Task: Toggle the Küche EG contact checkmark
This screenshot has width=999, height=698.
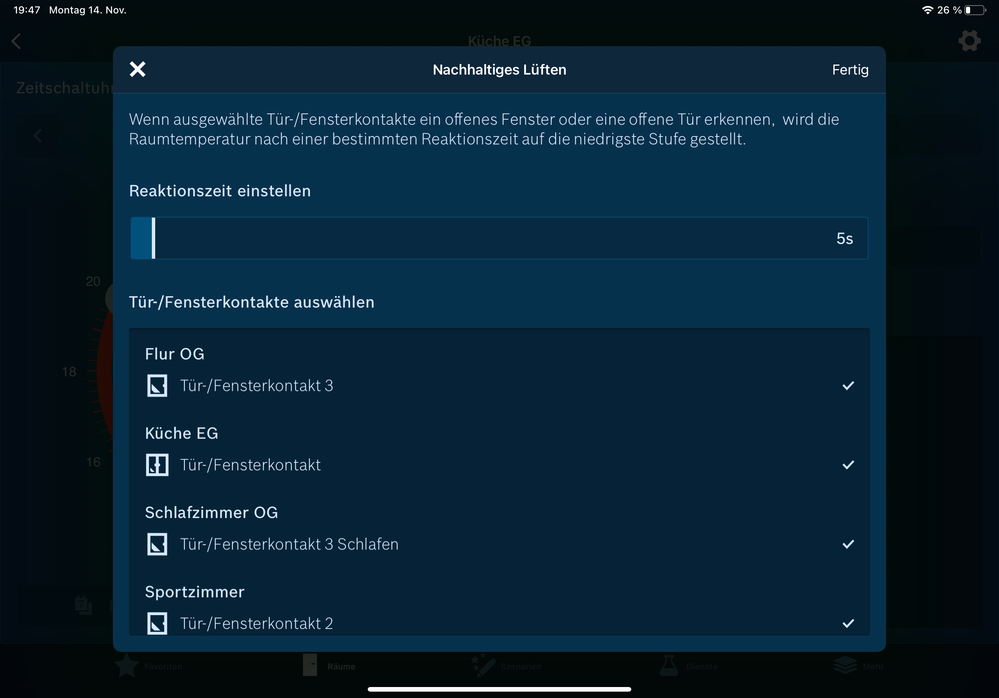Action: pos(848,465)
